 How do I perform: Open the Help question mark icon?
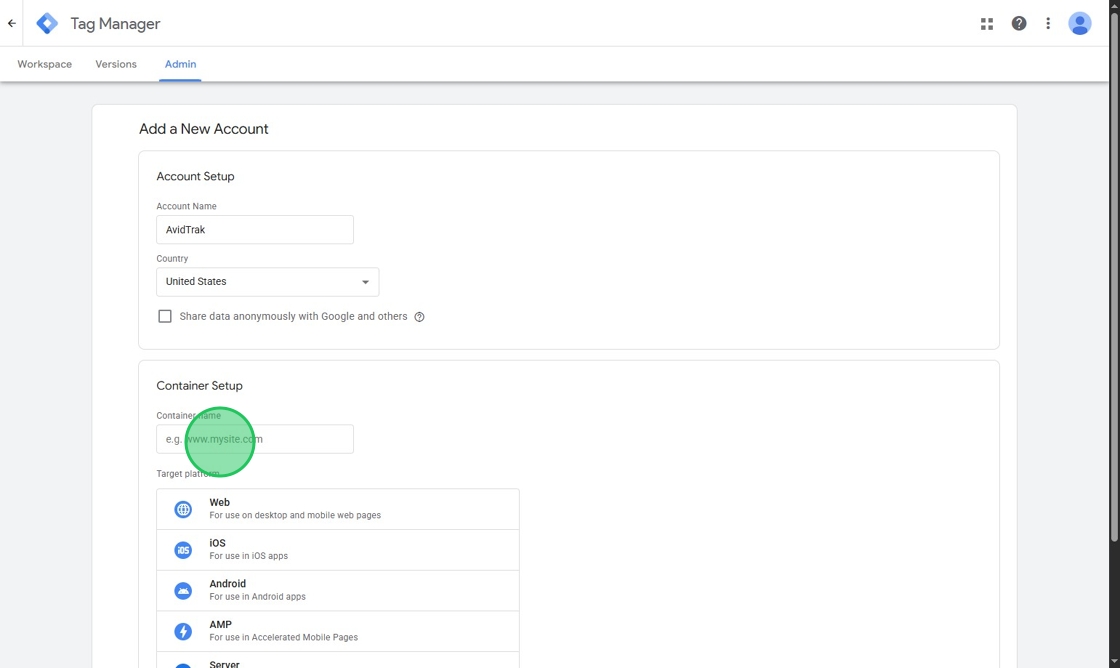(x=1019, y=24)
